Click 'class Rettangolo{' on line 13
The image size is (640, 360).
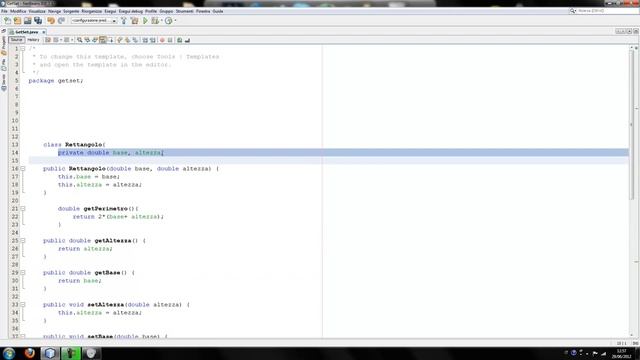click(x=75, y=144)
